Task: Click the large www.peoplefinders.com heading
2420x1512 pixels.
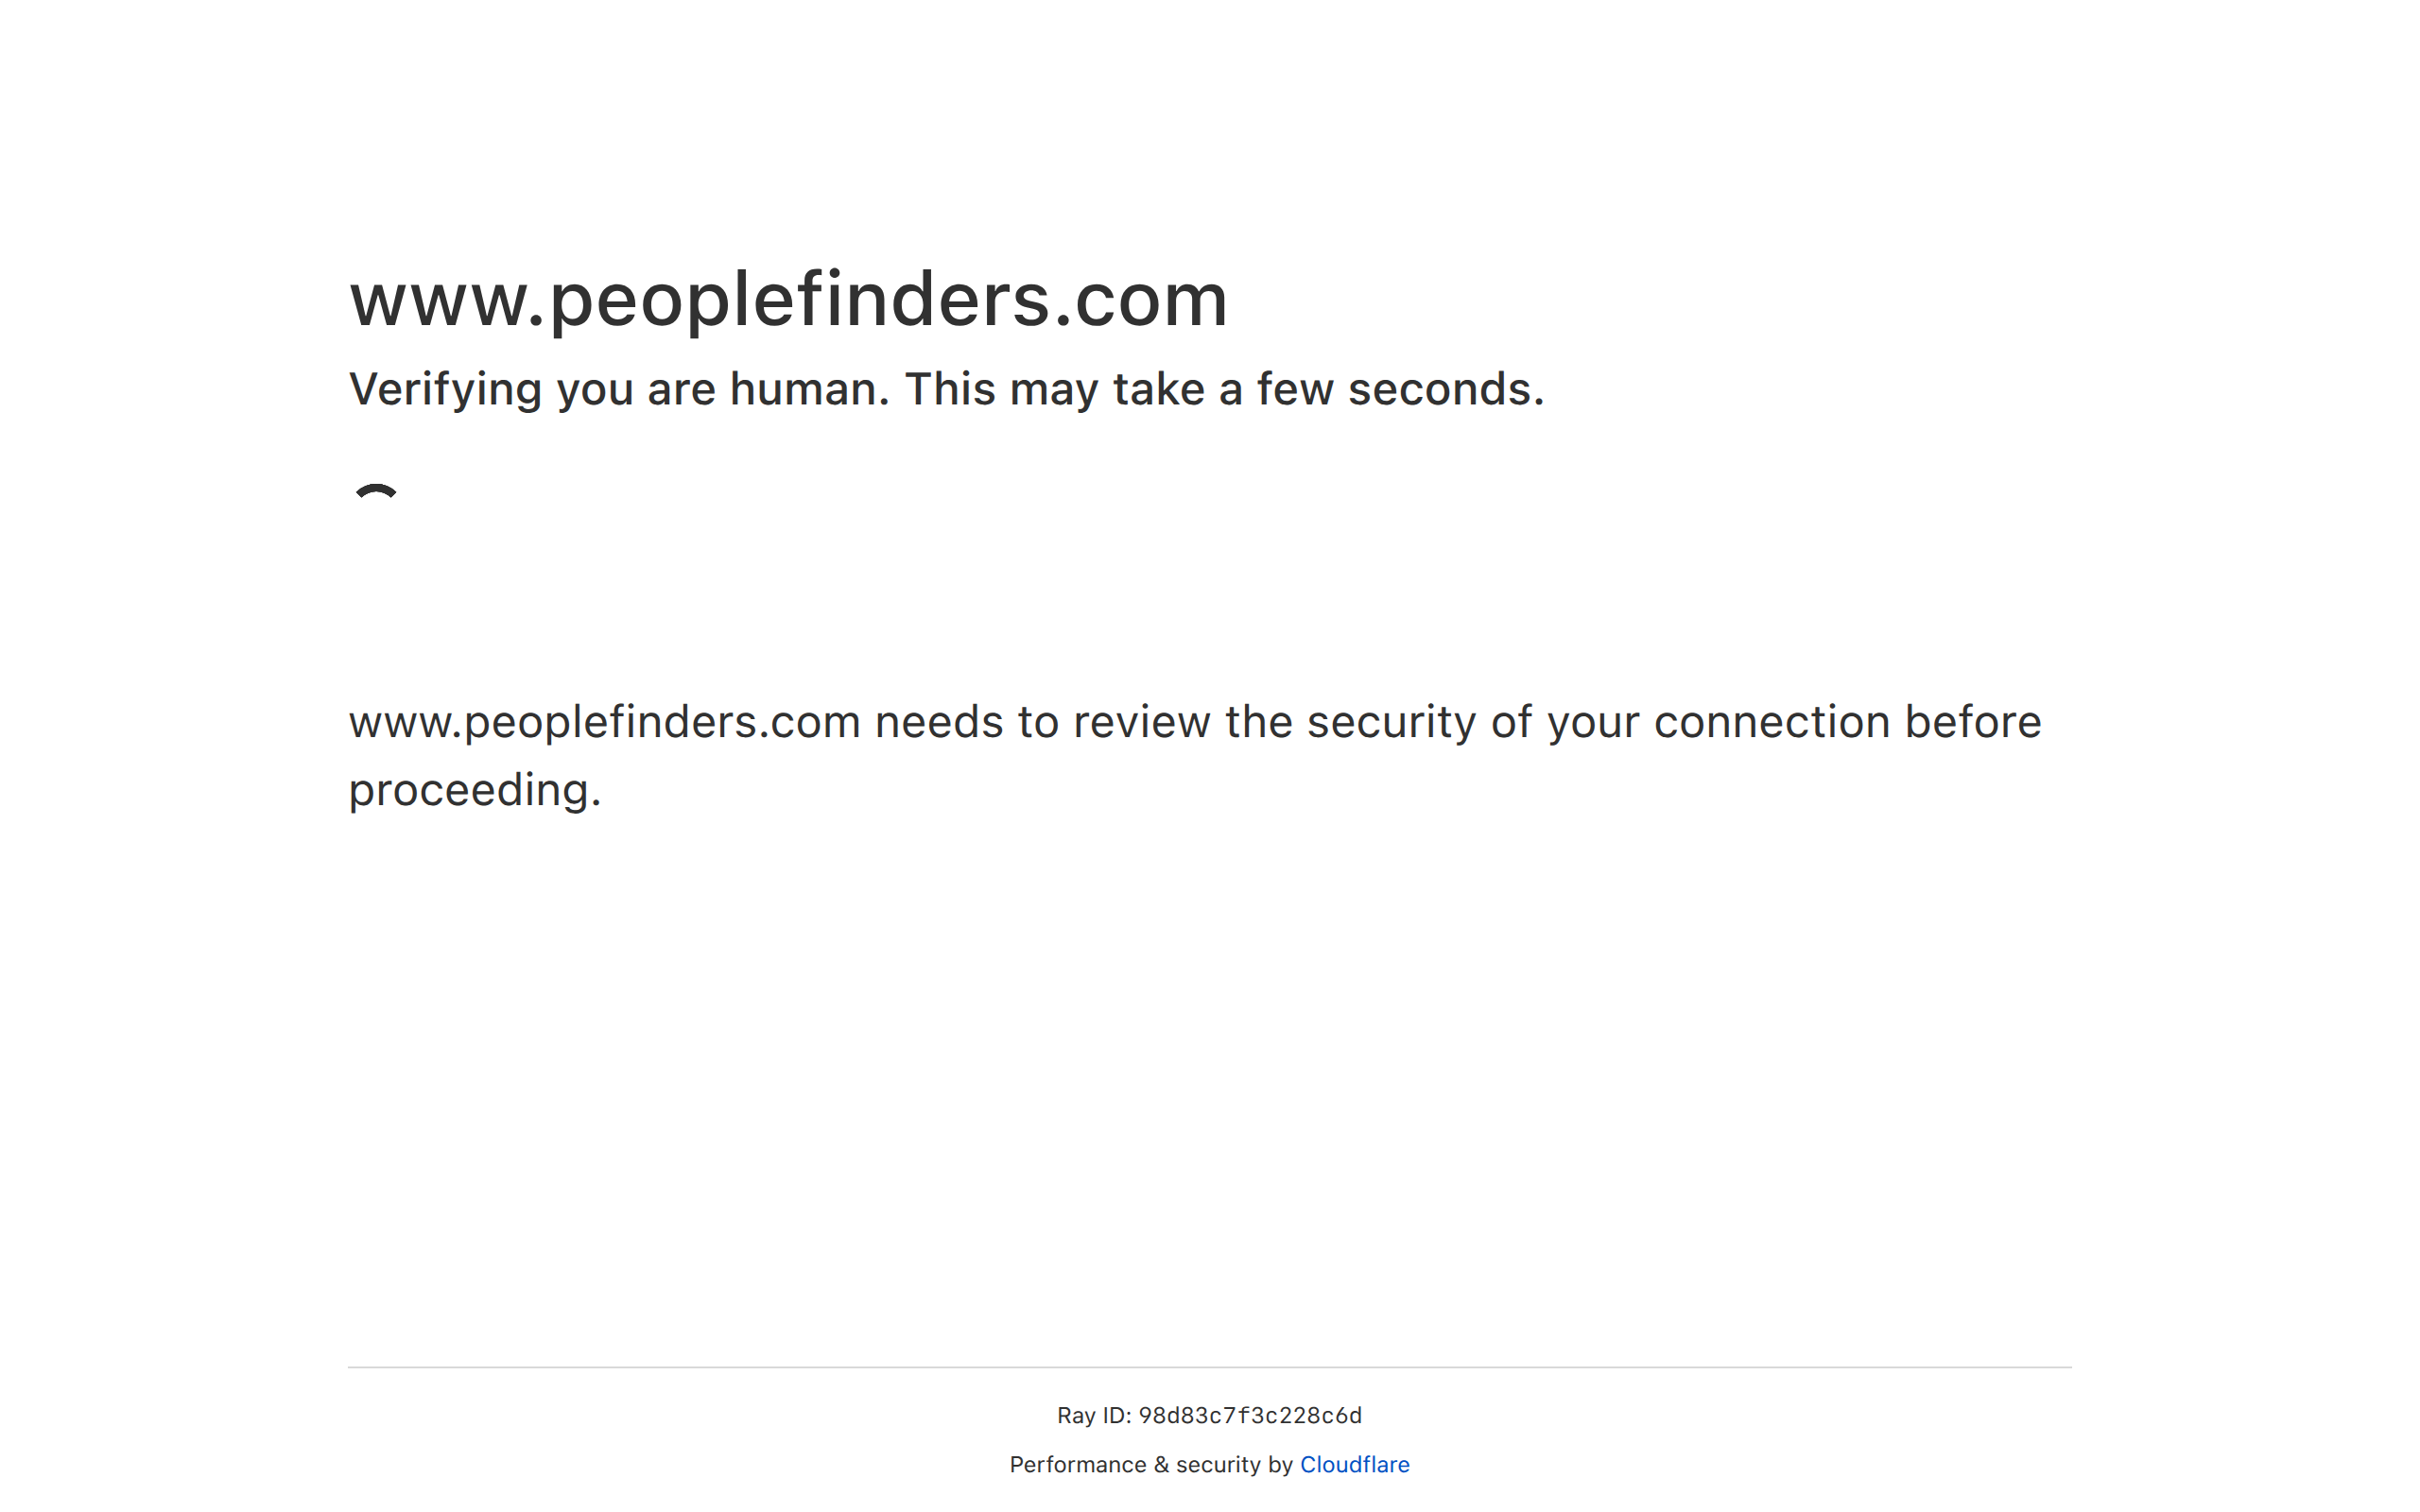Action: (x=788, y=299)
